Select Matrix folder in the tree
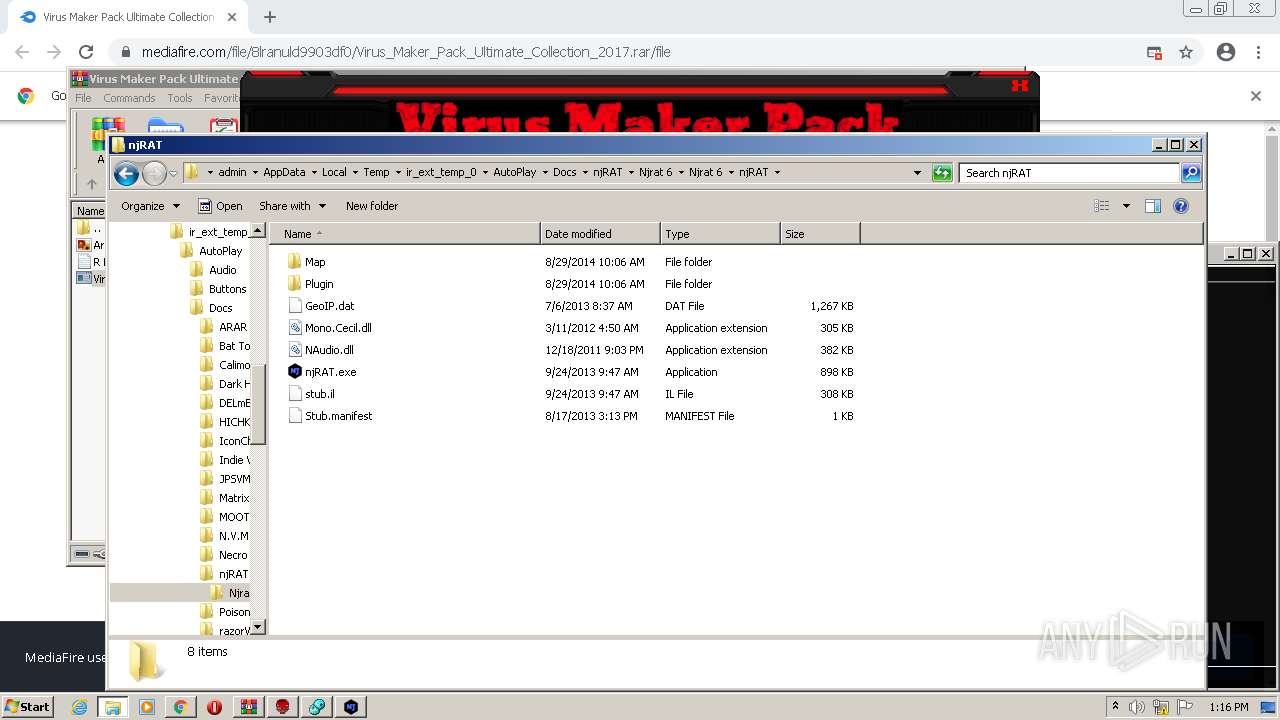Screen dimensions: 1280x720 click(x=234, y=498)
